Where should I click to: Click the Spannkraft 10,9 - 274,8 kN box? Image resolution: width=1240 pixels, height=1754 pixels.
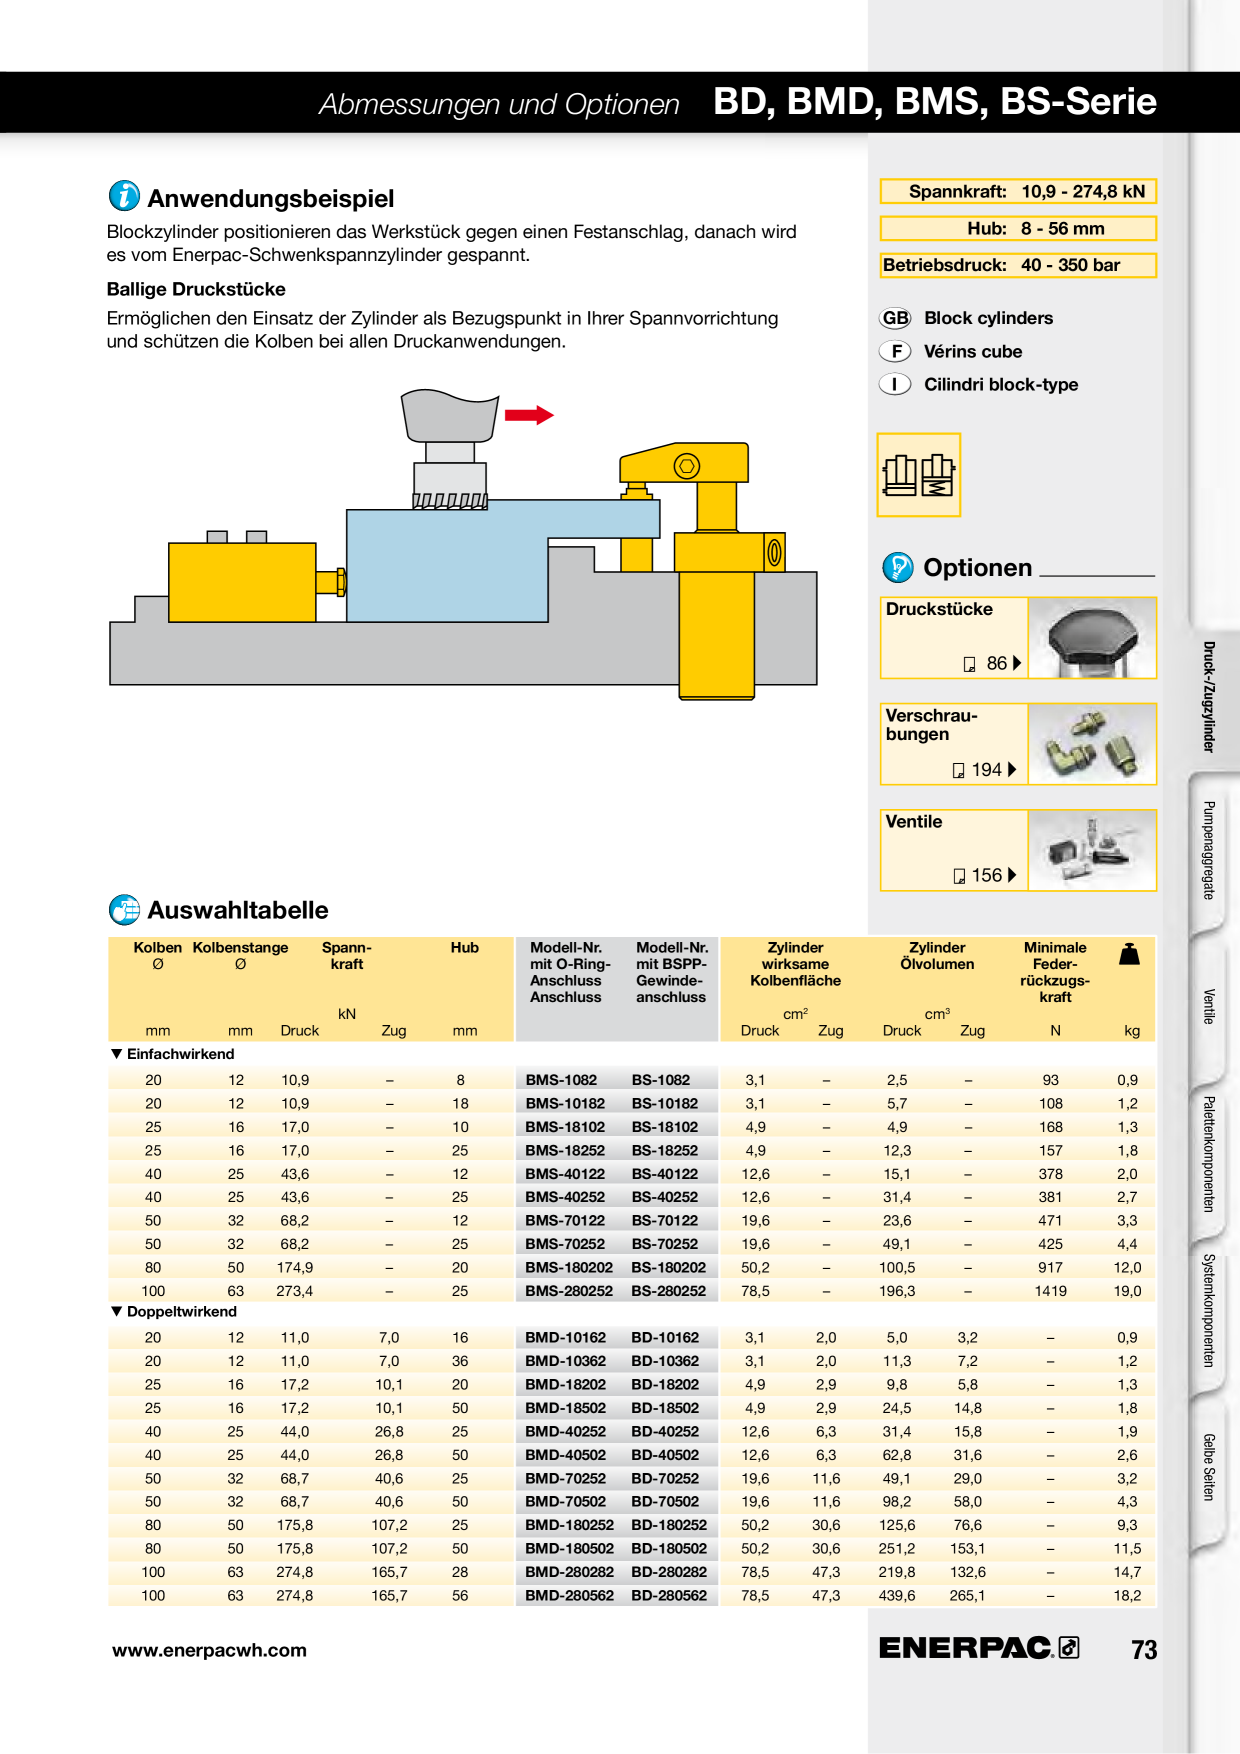tap(1018, 191)
